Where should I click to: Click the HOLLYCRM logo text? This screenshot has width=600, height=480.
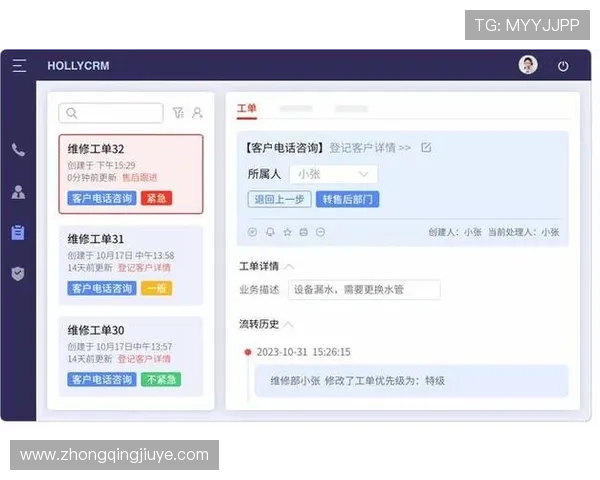tap(78, 65)
